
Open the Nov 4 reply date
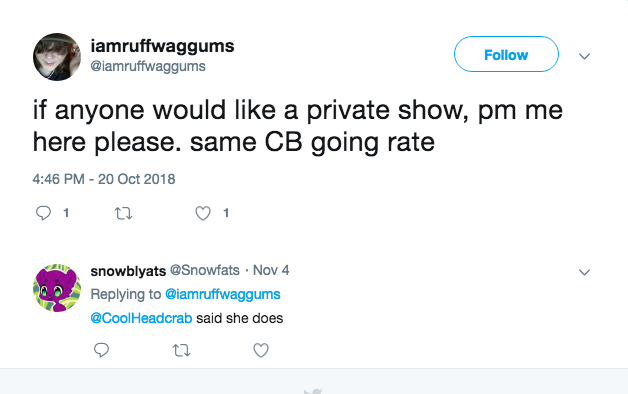[271, 270]
